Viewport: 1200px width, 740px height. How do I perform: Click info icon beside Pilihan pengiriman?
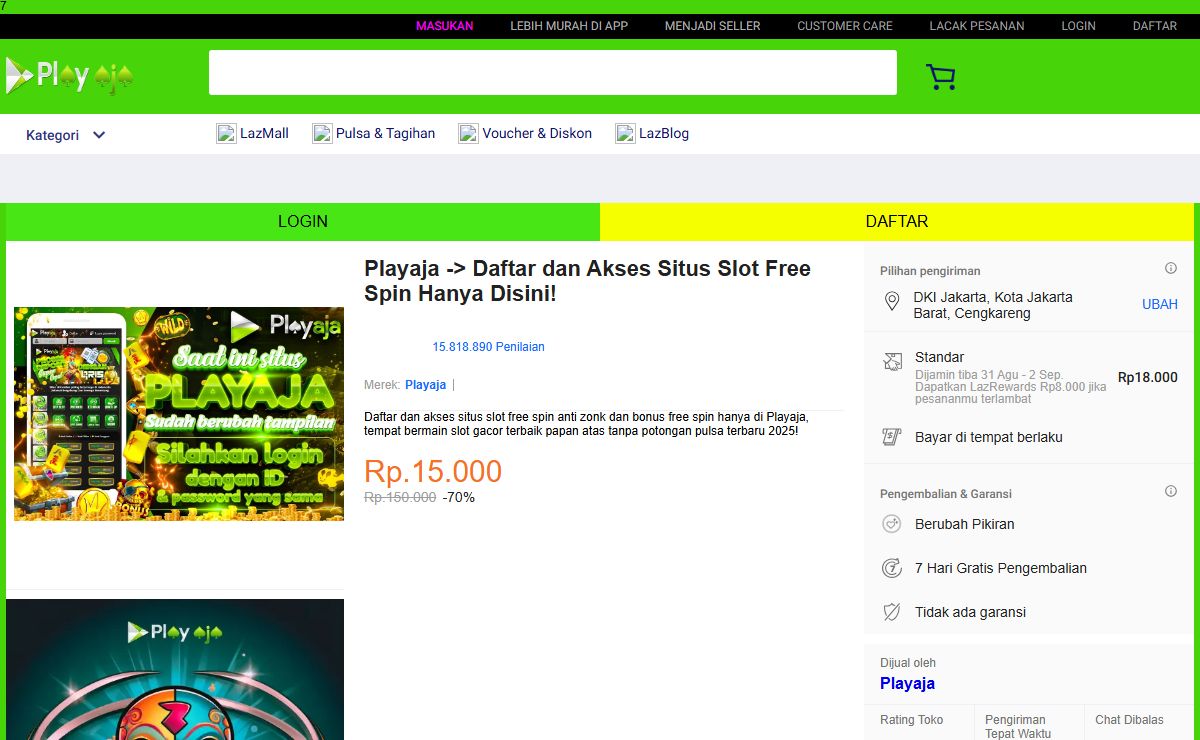tap(1171, 269)
